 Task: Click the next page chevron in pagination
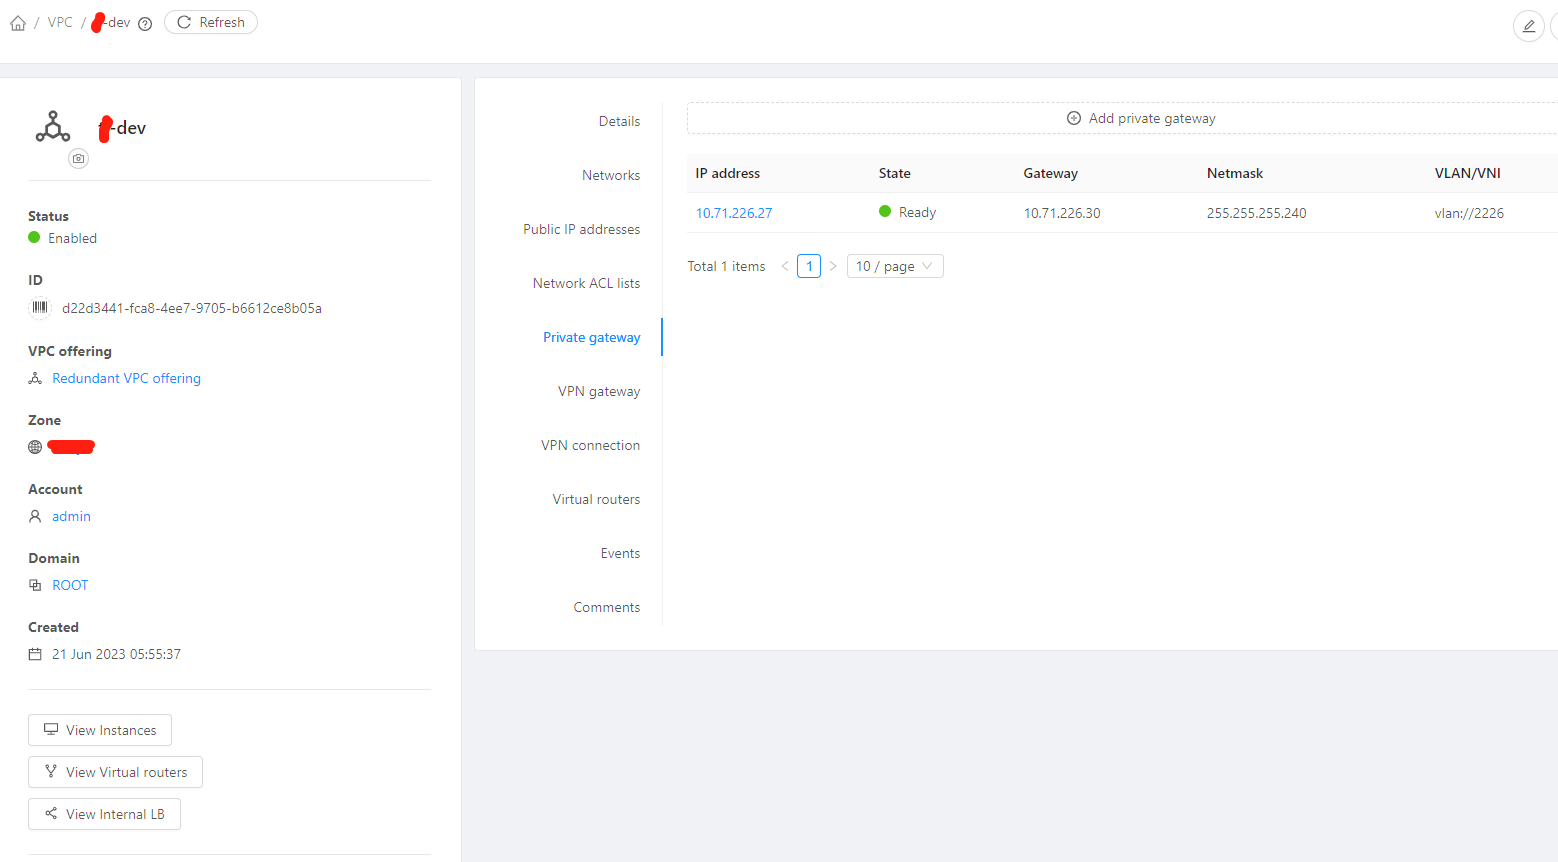[x=833, y=265]
